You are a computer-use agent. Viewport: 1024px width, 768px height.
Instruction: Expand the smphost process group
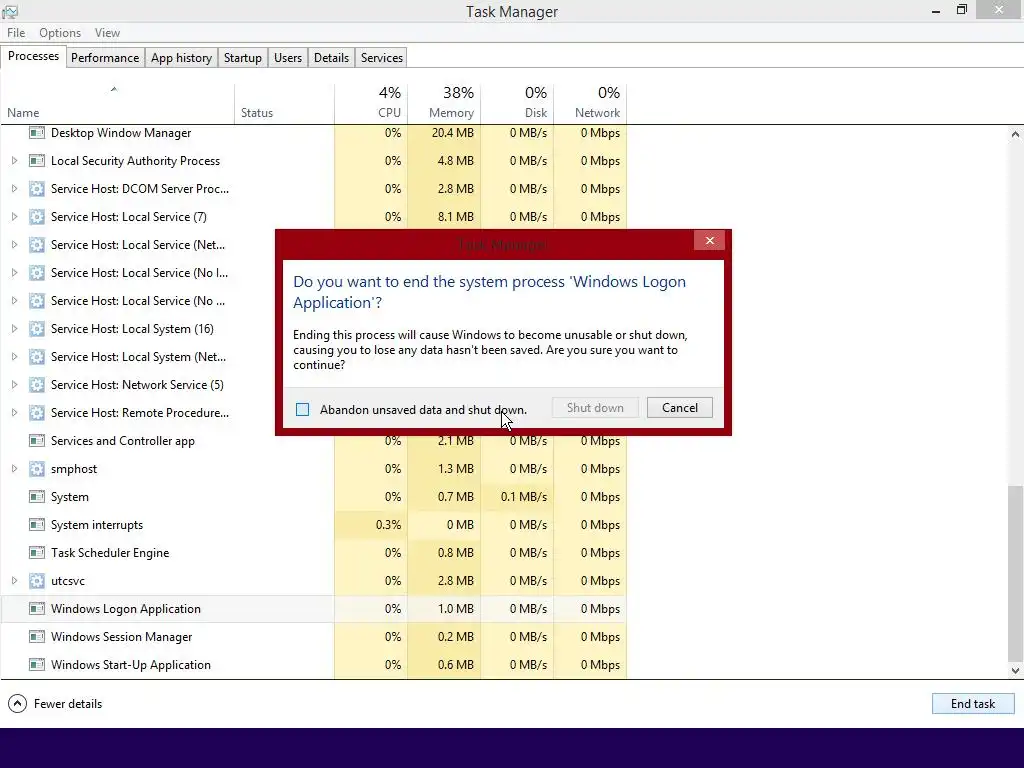pos(14,469)
